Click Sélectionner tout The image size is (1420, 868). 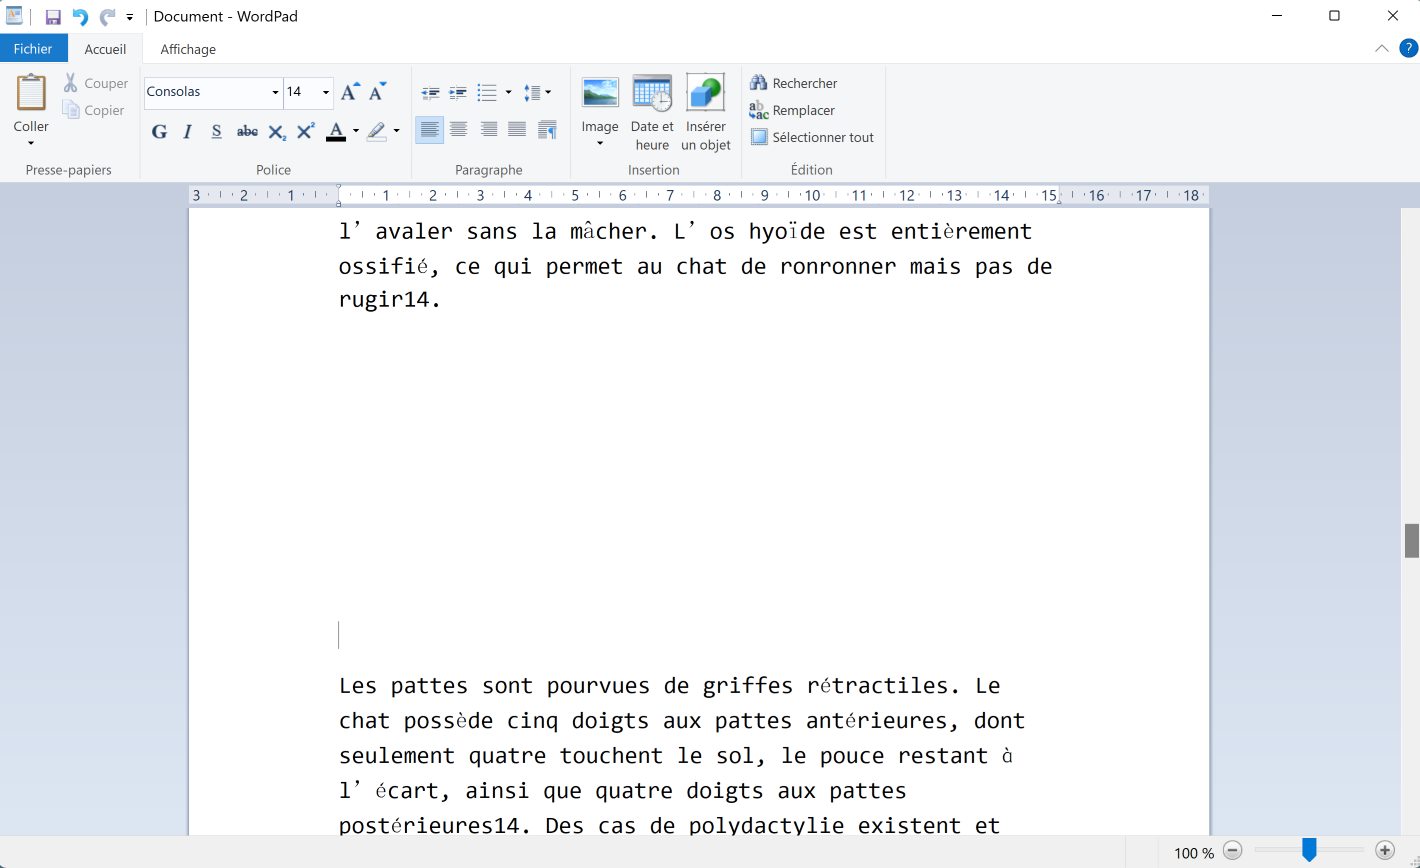812,137
